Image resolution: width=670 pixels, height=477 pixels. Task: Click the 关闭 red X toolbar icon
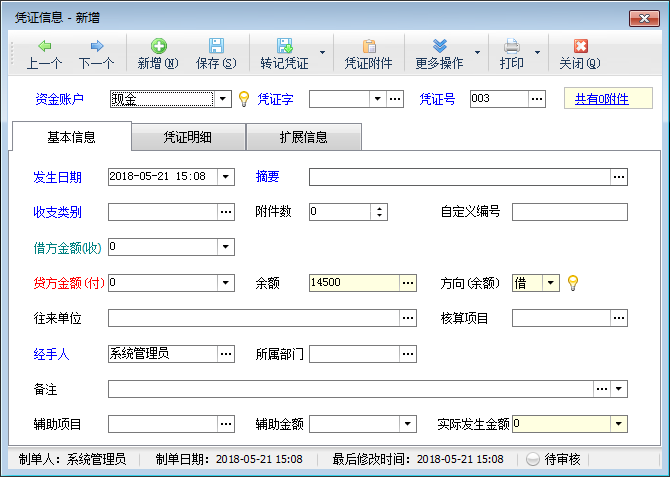pos(580,46)
